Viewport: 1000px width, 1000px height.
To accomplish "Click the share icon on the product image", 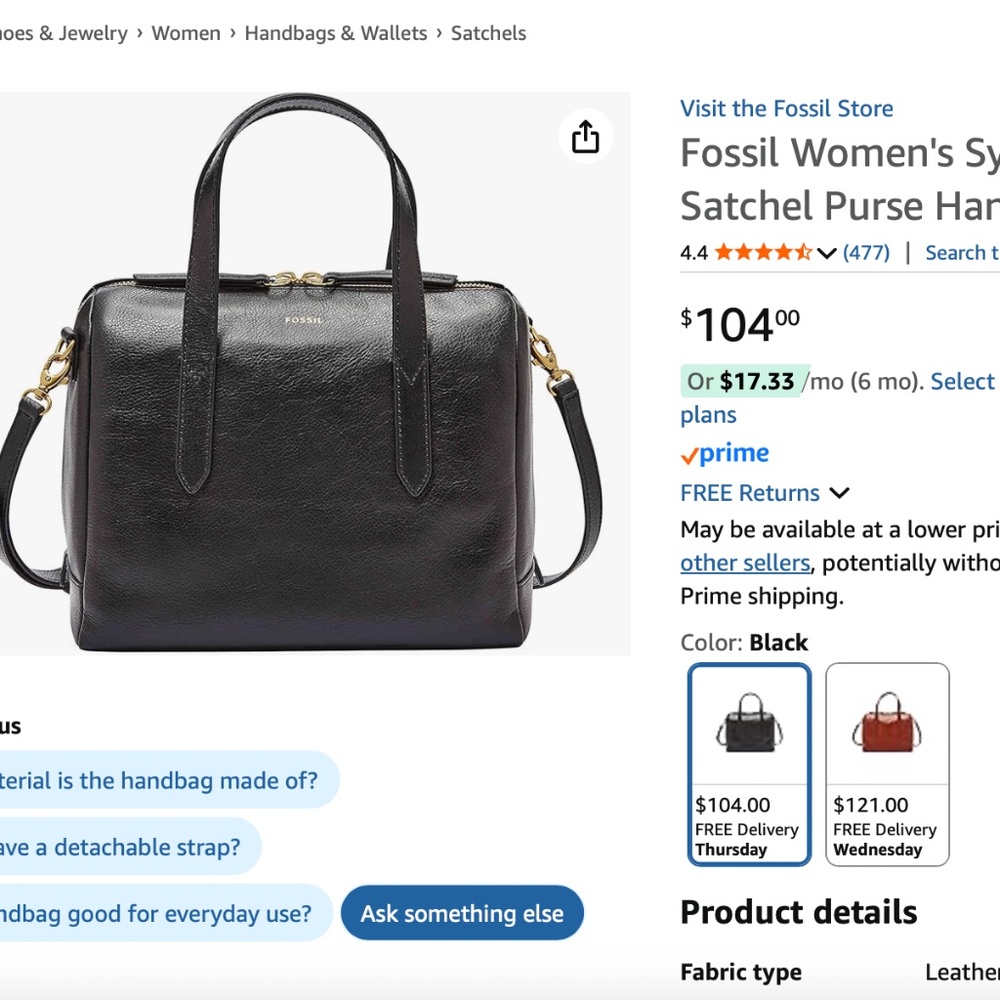I will click(585, 136).
